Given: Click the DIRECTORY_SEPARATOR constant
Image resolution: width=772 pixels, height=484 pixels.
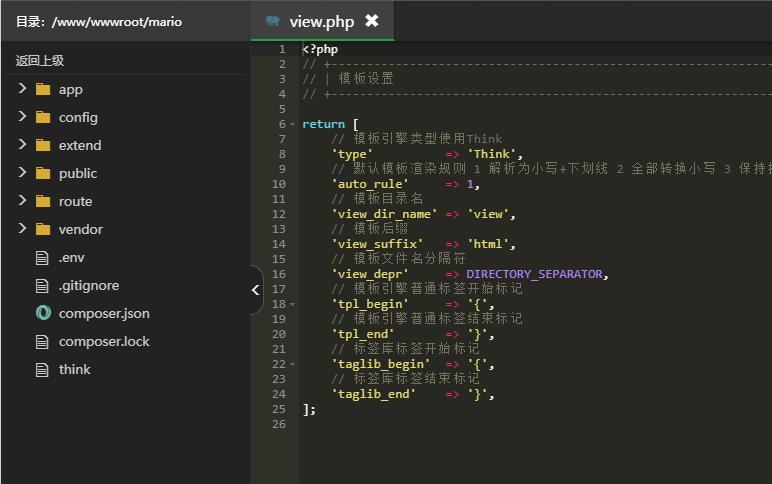Looking at the screenshot, I should [534, 274].
